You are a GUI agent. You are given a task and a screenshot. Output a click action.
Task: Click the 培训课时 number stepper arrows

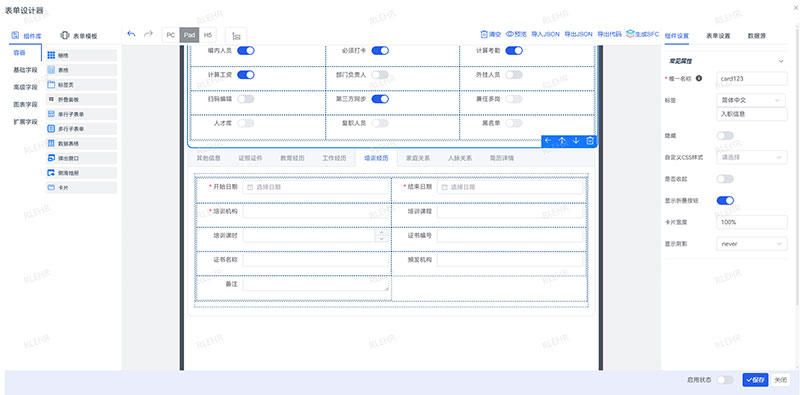(381, 235)
